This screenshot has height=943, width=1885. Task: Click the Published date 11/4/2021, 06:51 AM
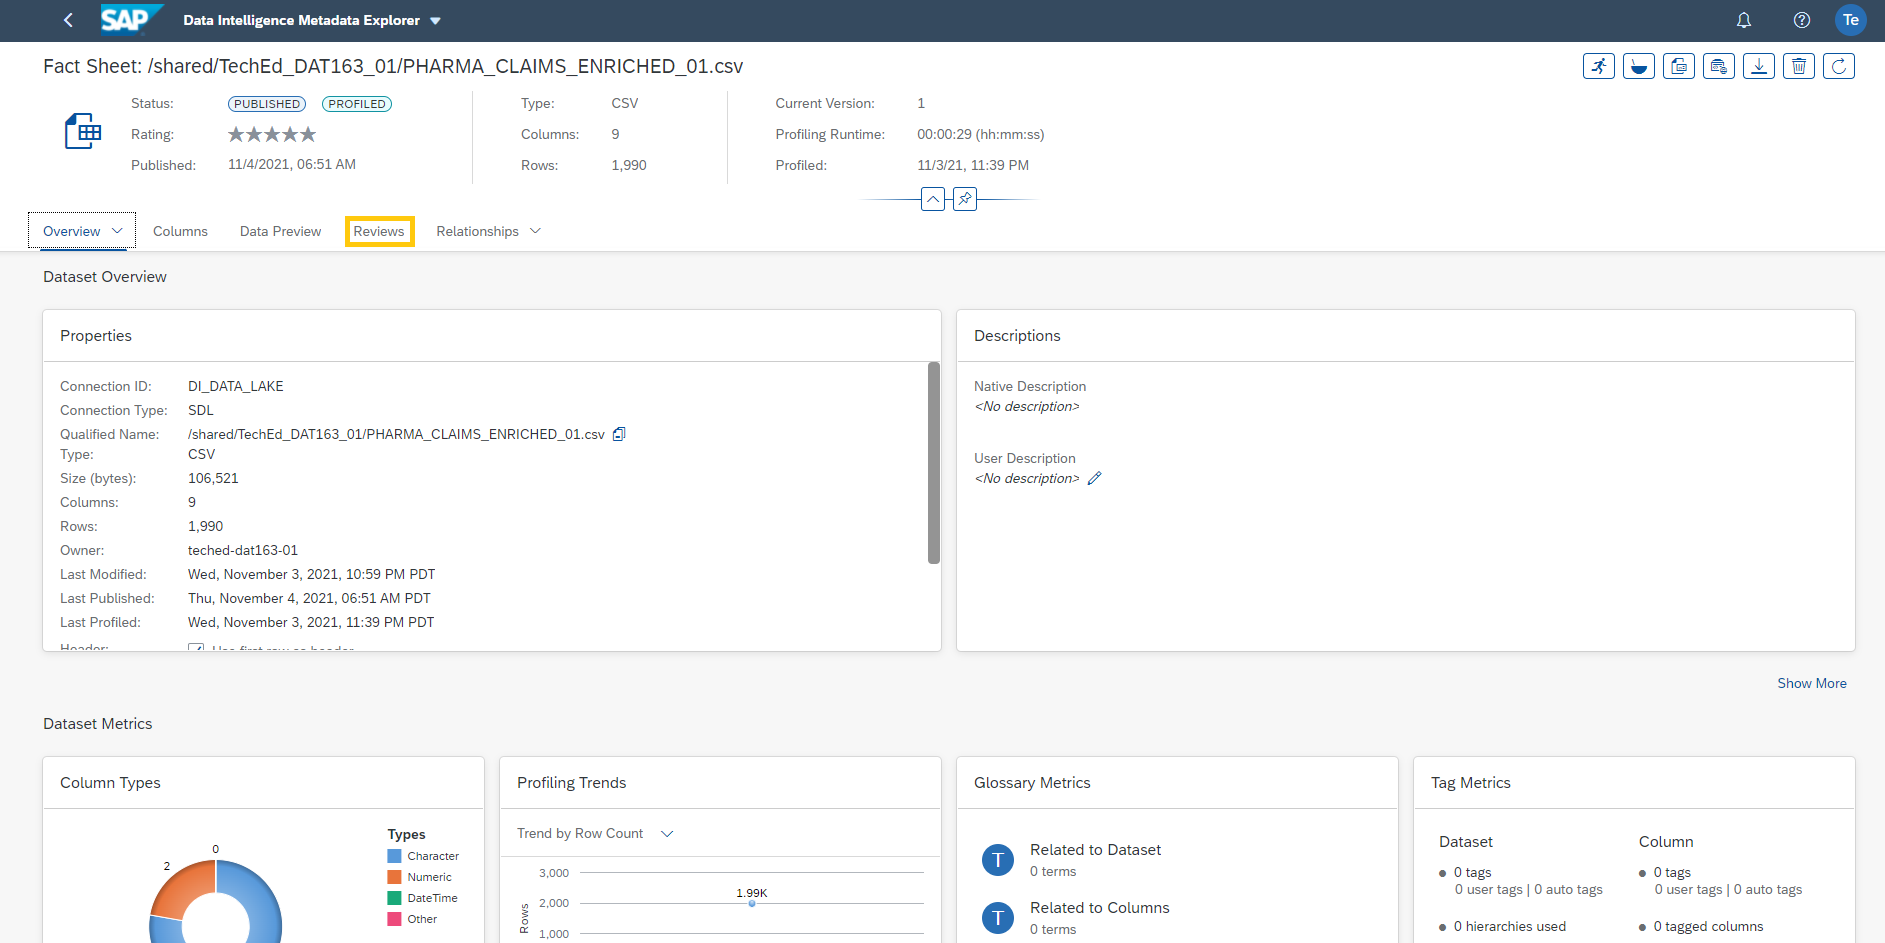tap(292, 164)
